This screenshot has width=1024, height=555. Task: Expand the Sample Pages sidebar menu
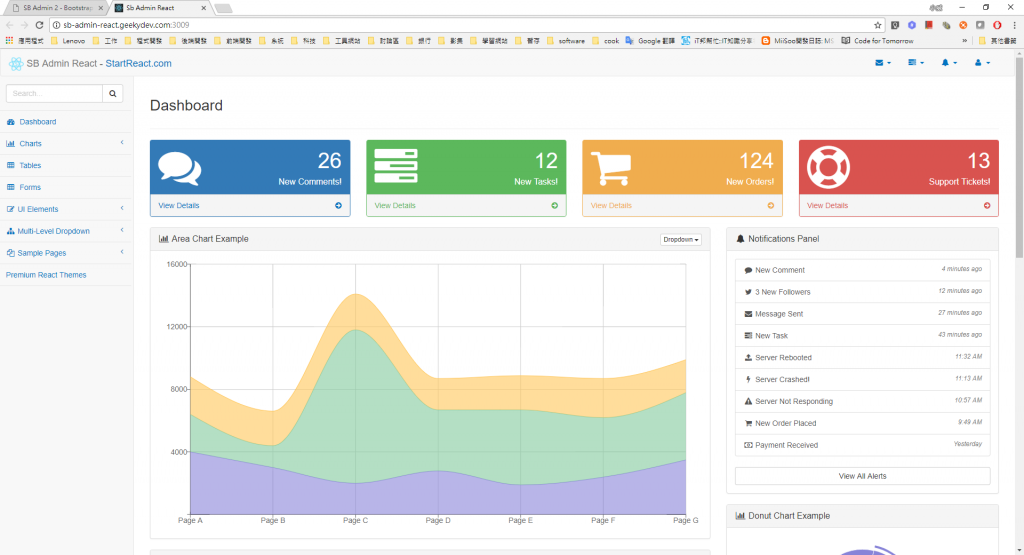tap(65, 253)
